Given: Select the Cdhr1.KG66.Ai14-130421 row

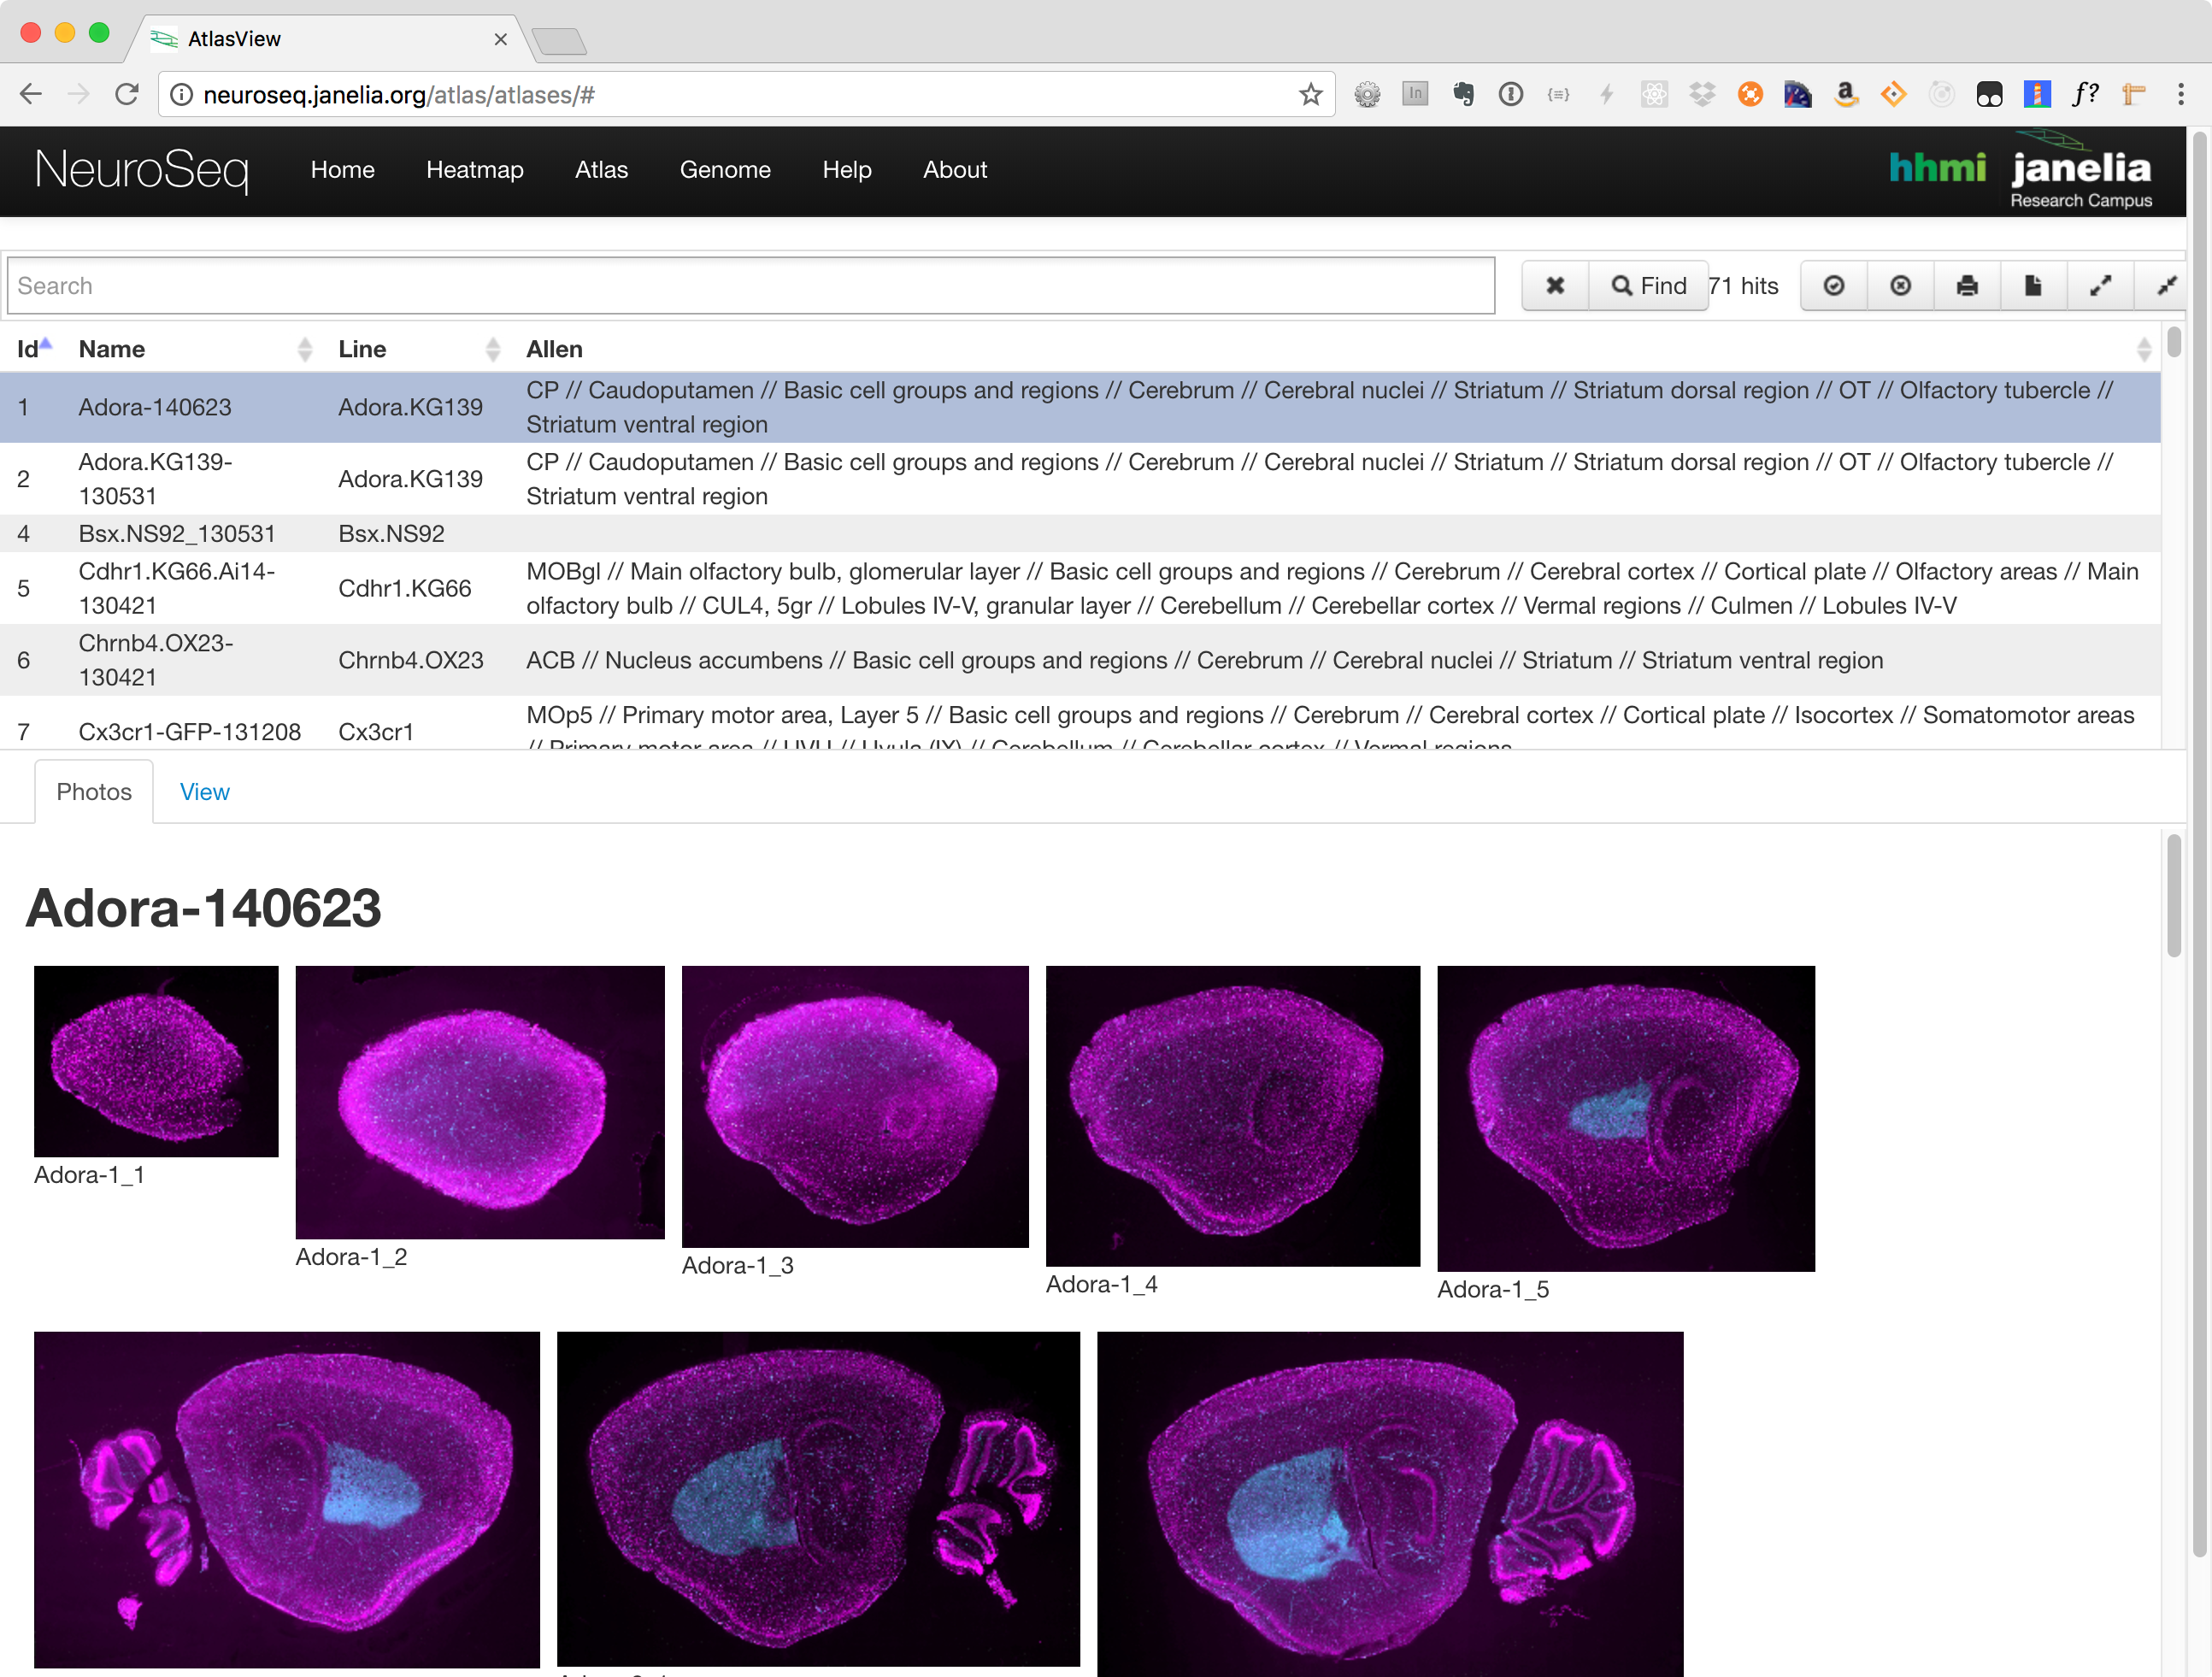Looking at the screenshot, I should coord(1080,589).
